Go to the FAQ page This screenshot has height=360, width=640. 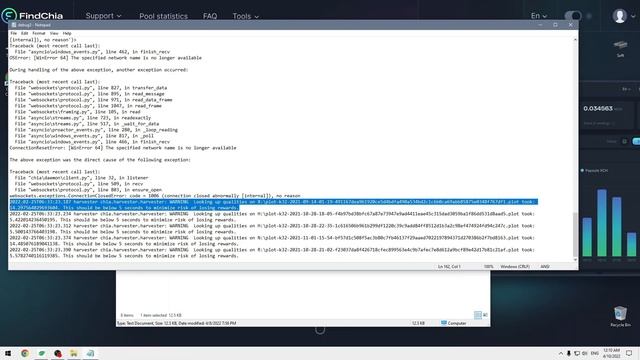pyautogui.click(x=210, y=16)
